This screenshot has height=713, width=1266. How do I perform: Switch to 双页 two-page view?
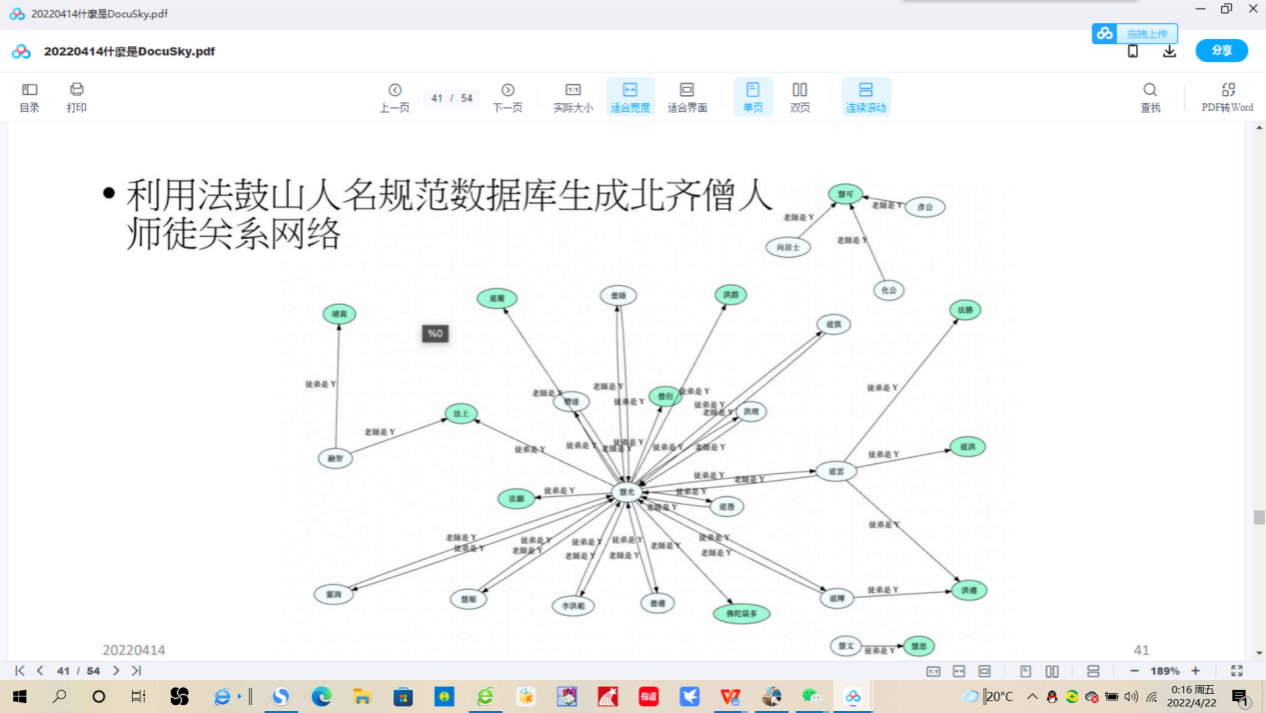point(800,97)
